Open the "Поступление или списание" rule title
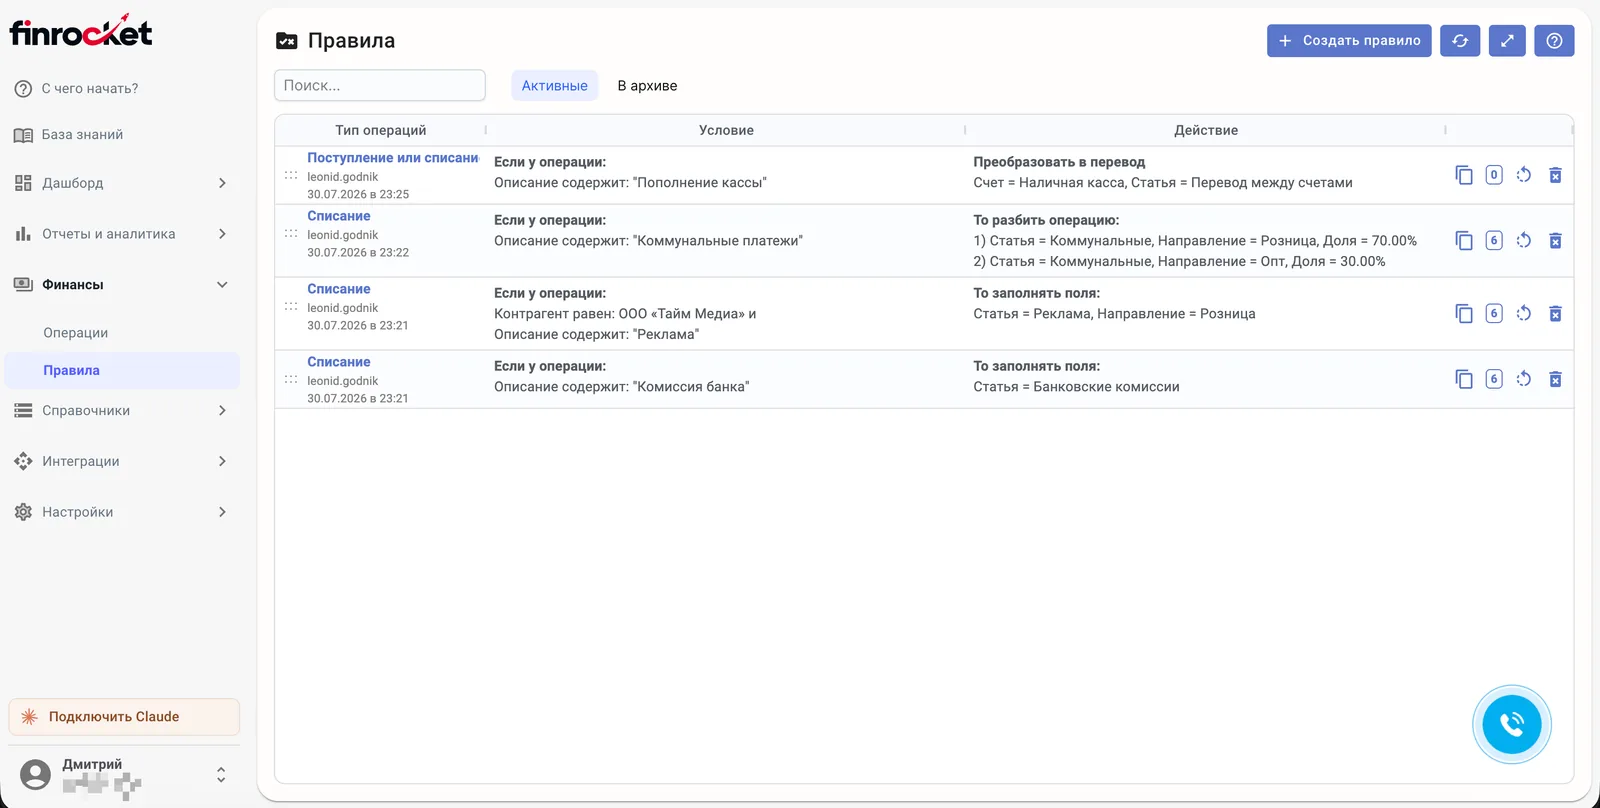 [x=393, y=158]
